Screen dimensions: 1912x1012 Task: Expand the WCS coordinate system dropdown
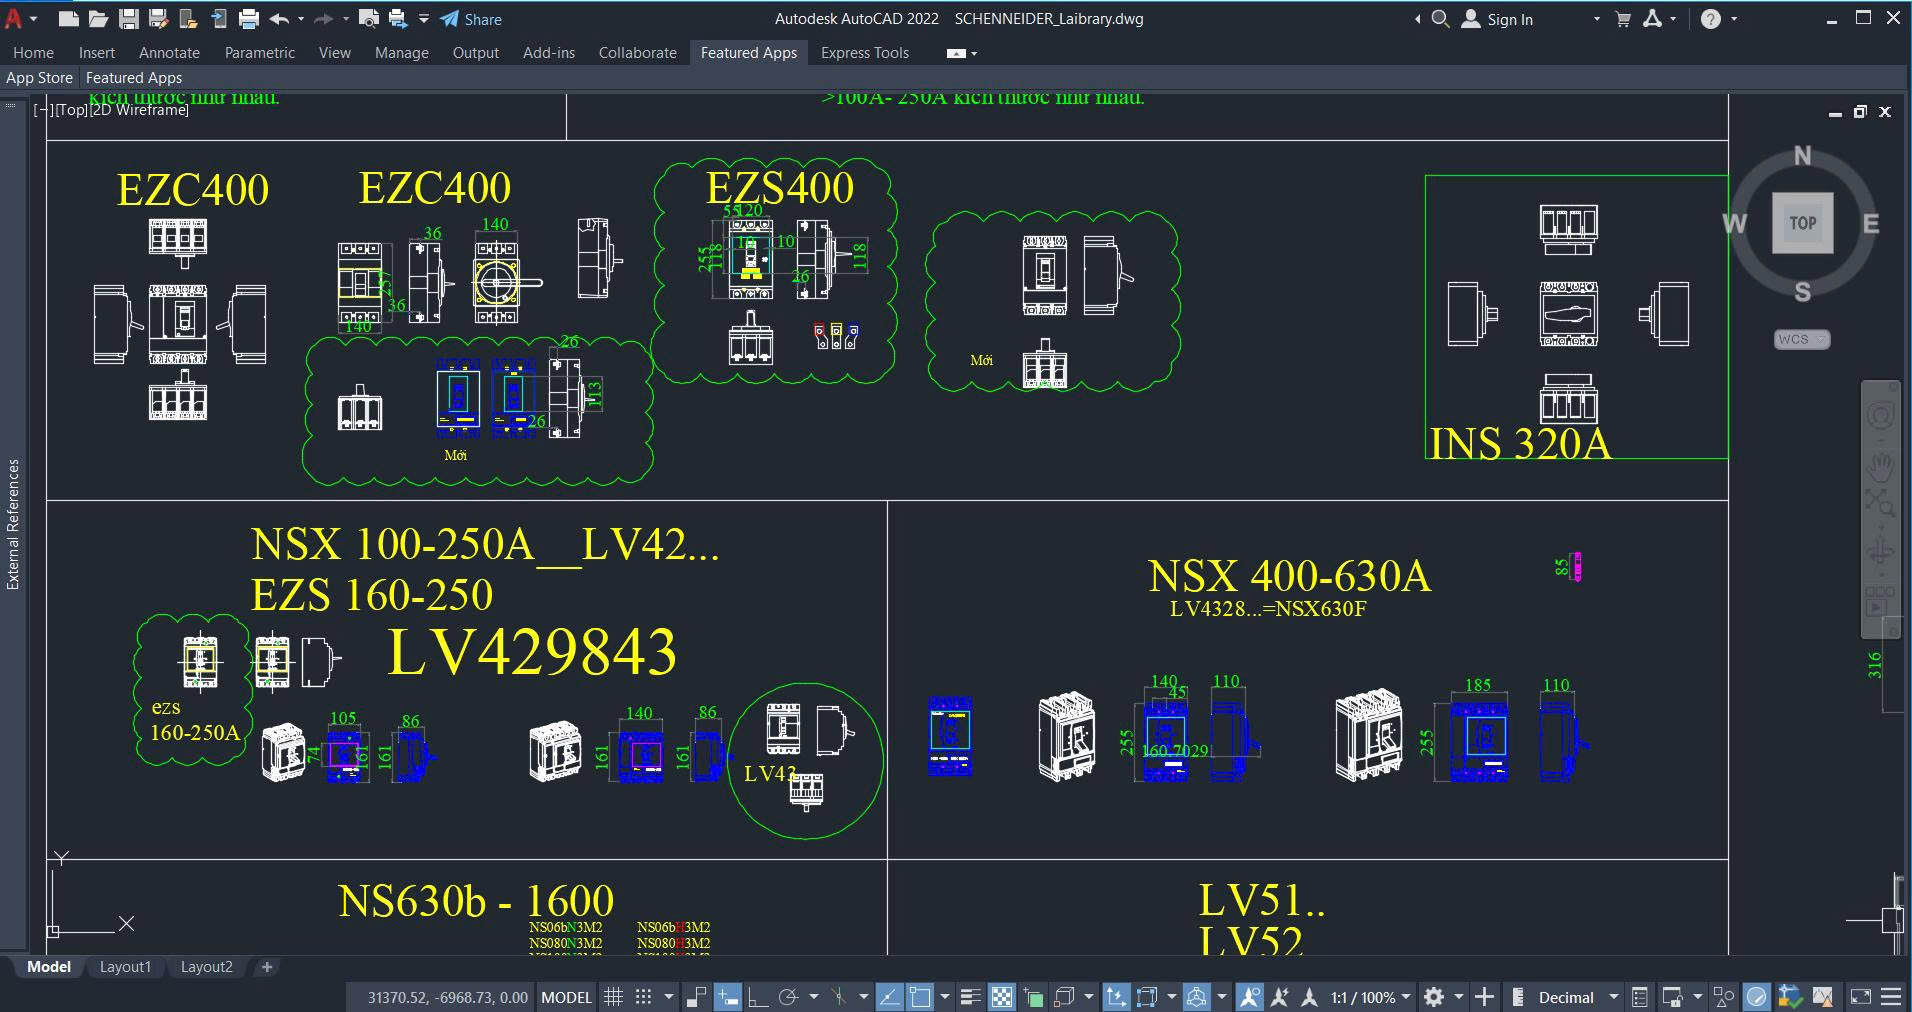[x=1802, y=339]
